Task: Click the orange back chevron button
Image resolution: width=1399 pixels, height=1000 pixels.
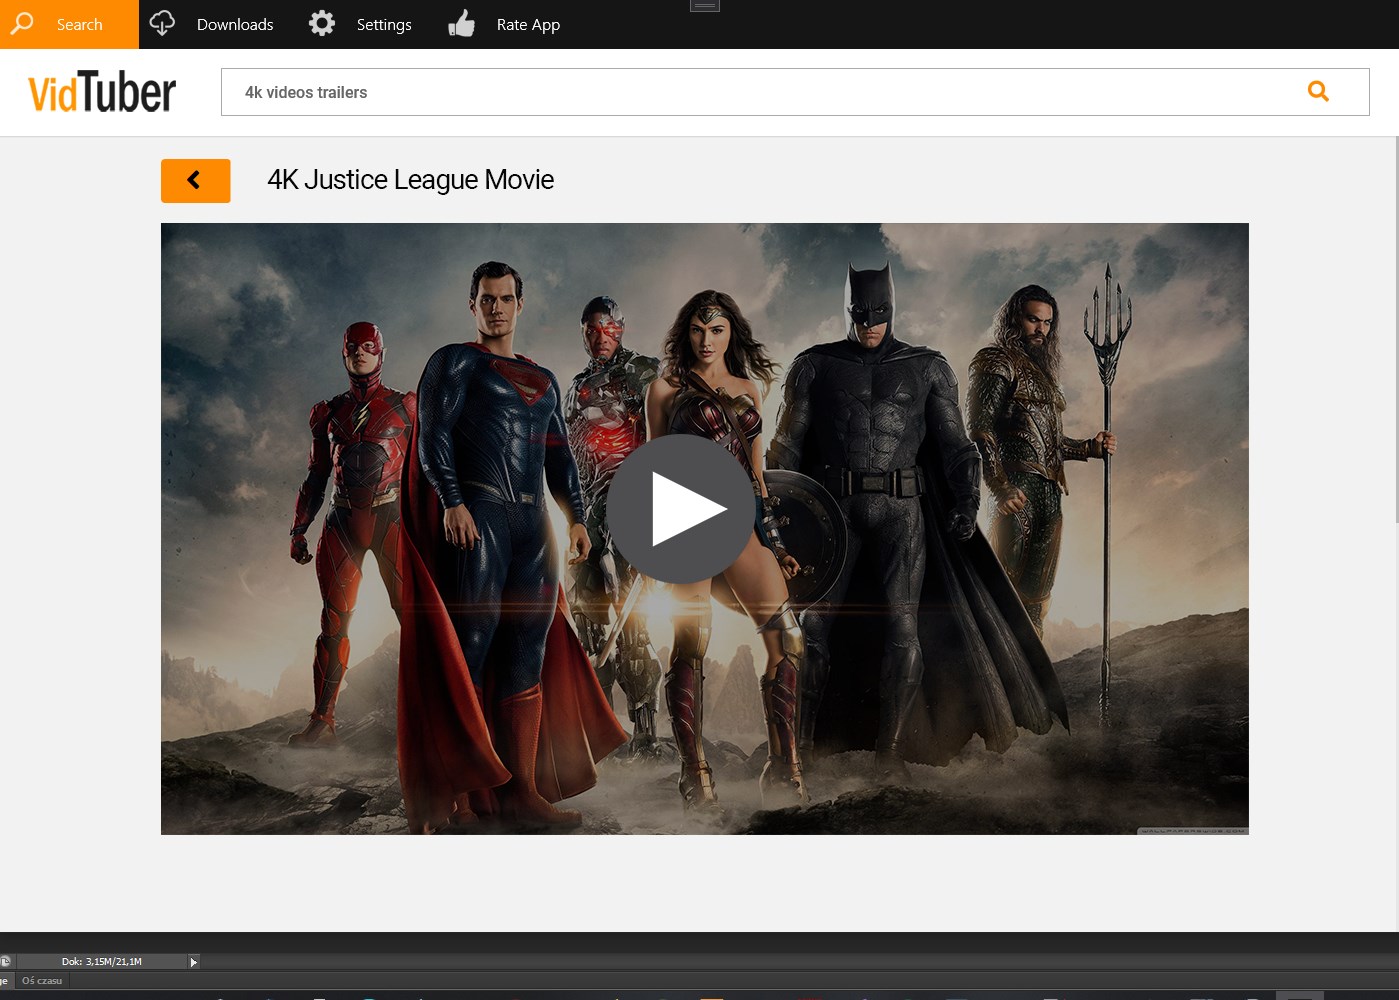Action: pos(195,180)
